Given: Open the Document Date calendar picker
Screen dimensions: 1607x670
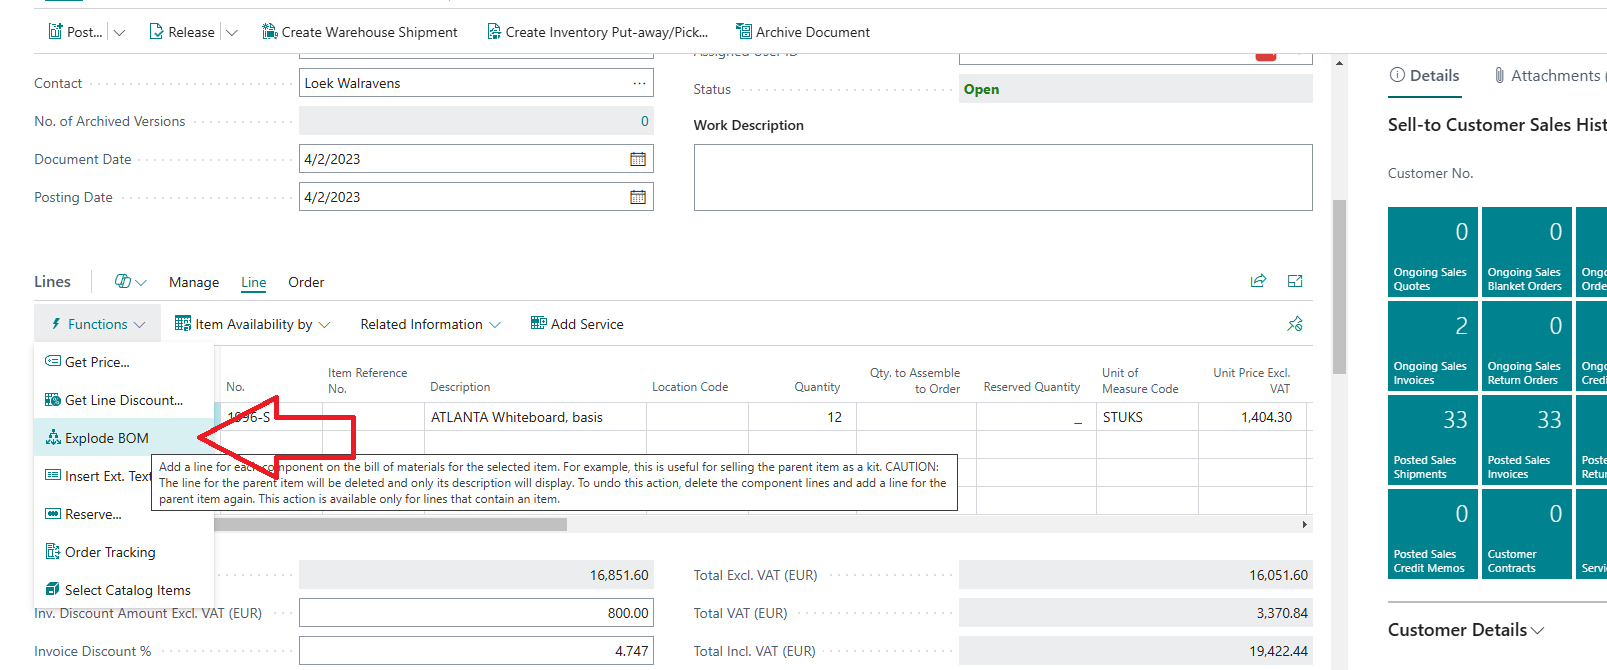Looking at the screenshot, I should coord(638,159).
